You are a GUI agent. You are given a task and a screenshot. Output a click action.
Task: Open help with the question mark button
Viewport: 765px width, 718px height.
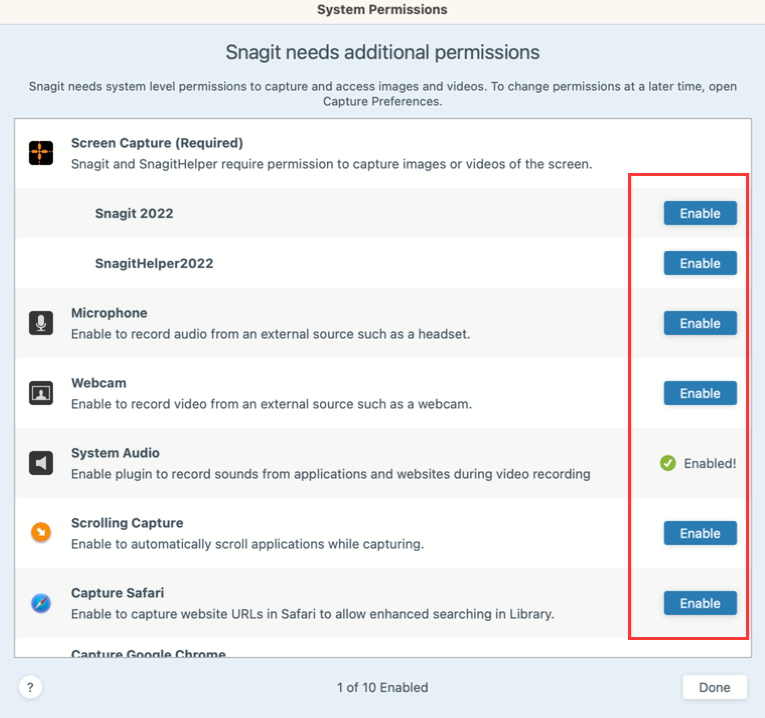pyautogui.click(x=31, y=687)
